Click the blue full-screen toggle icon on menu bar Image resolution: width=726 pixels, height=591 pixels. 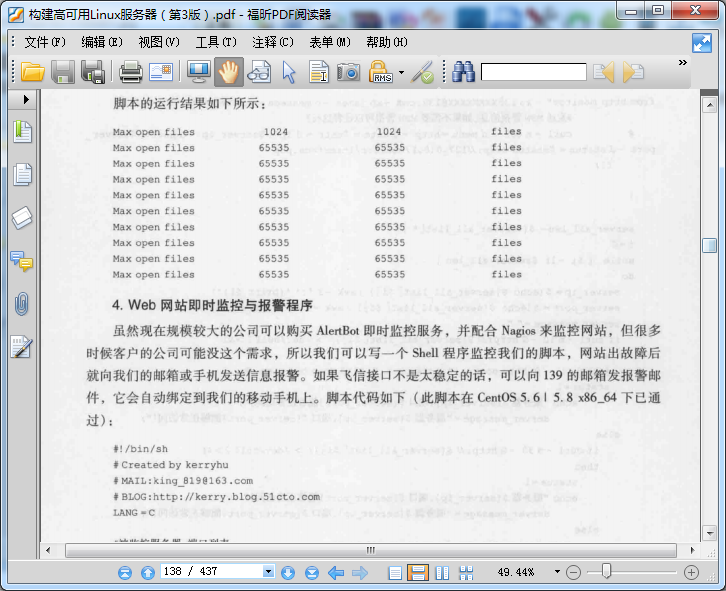tap(701, 43)
